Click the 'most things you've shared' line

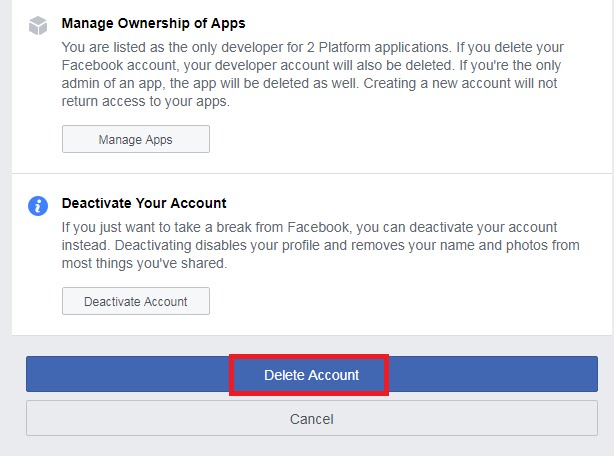click(x=144, y=263)
